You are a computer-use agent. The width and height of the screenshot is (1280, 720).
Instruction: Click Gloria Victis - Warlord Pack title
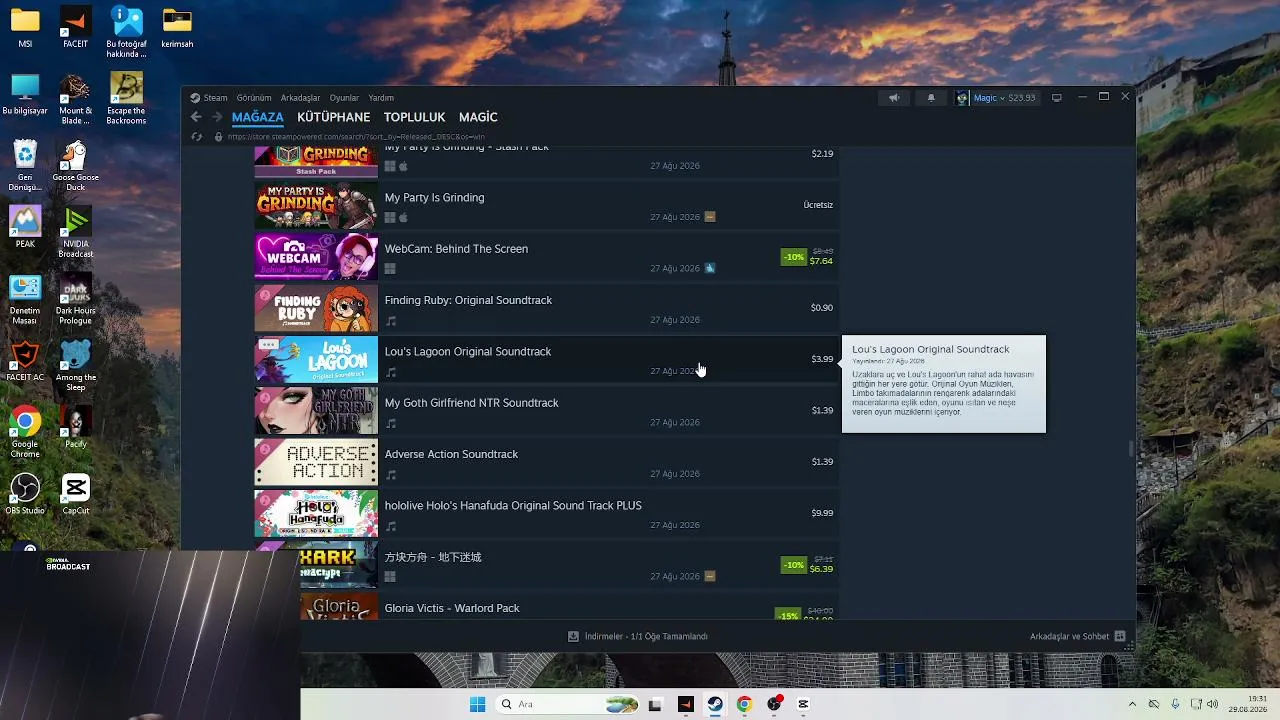pos(452,608)
